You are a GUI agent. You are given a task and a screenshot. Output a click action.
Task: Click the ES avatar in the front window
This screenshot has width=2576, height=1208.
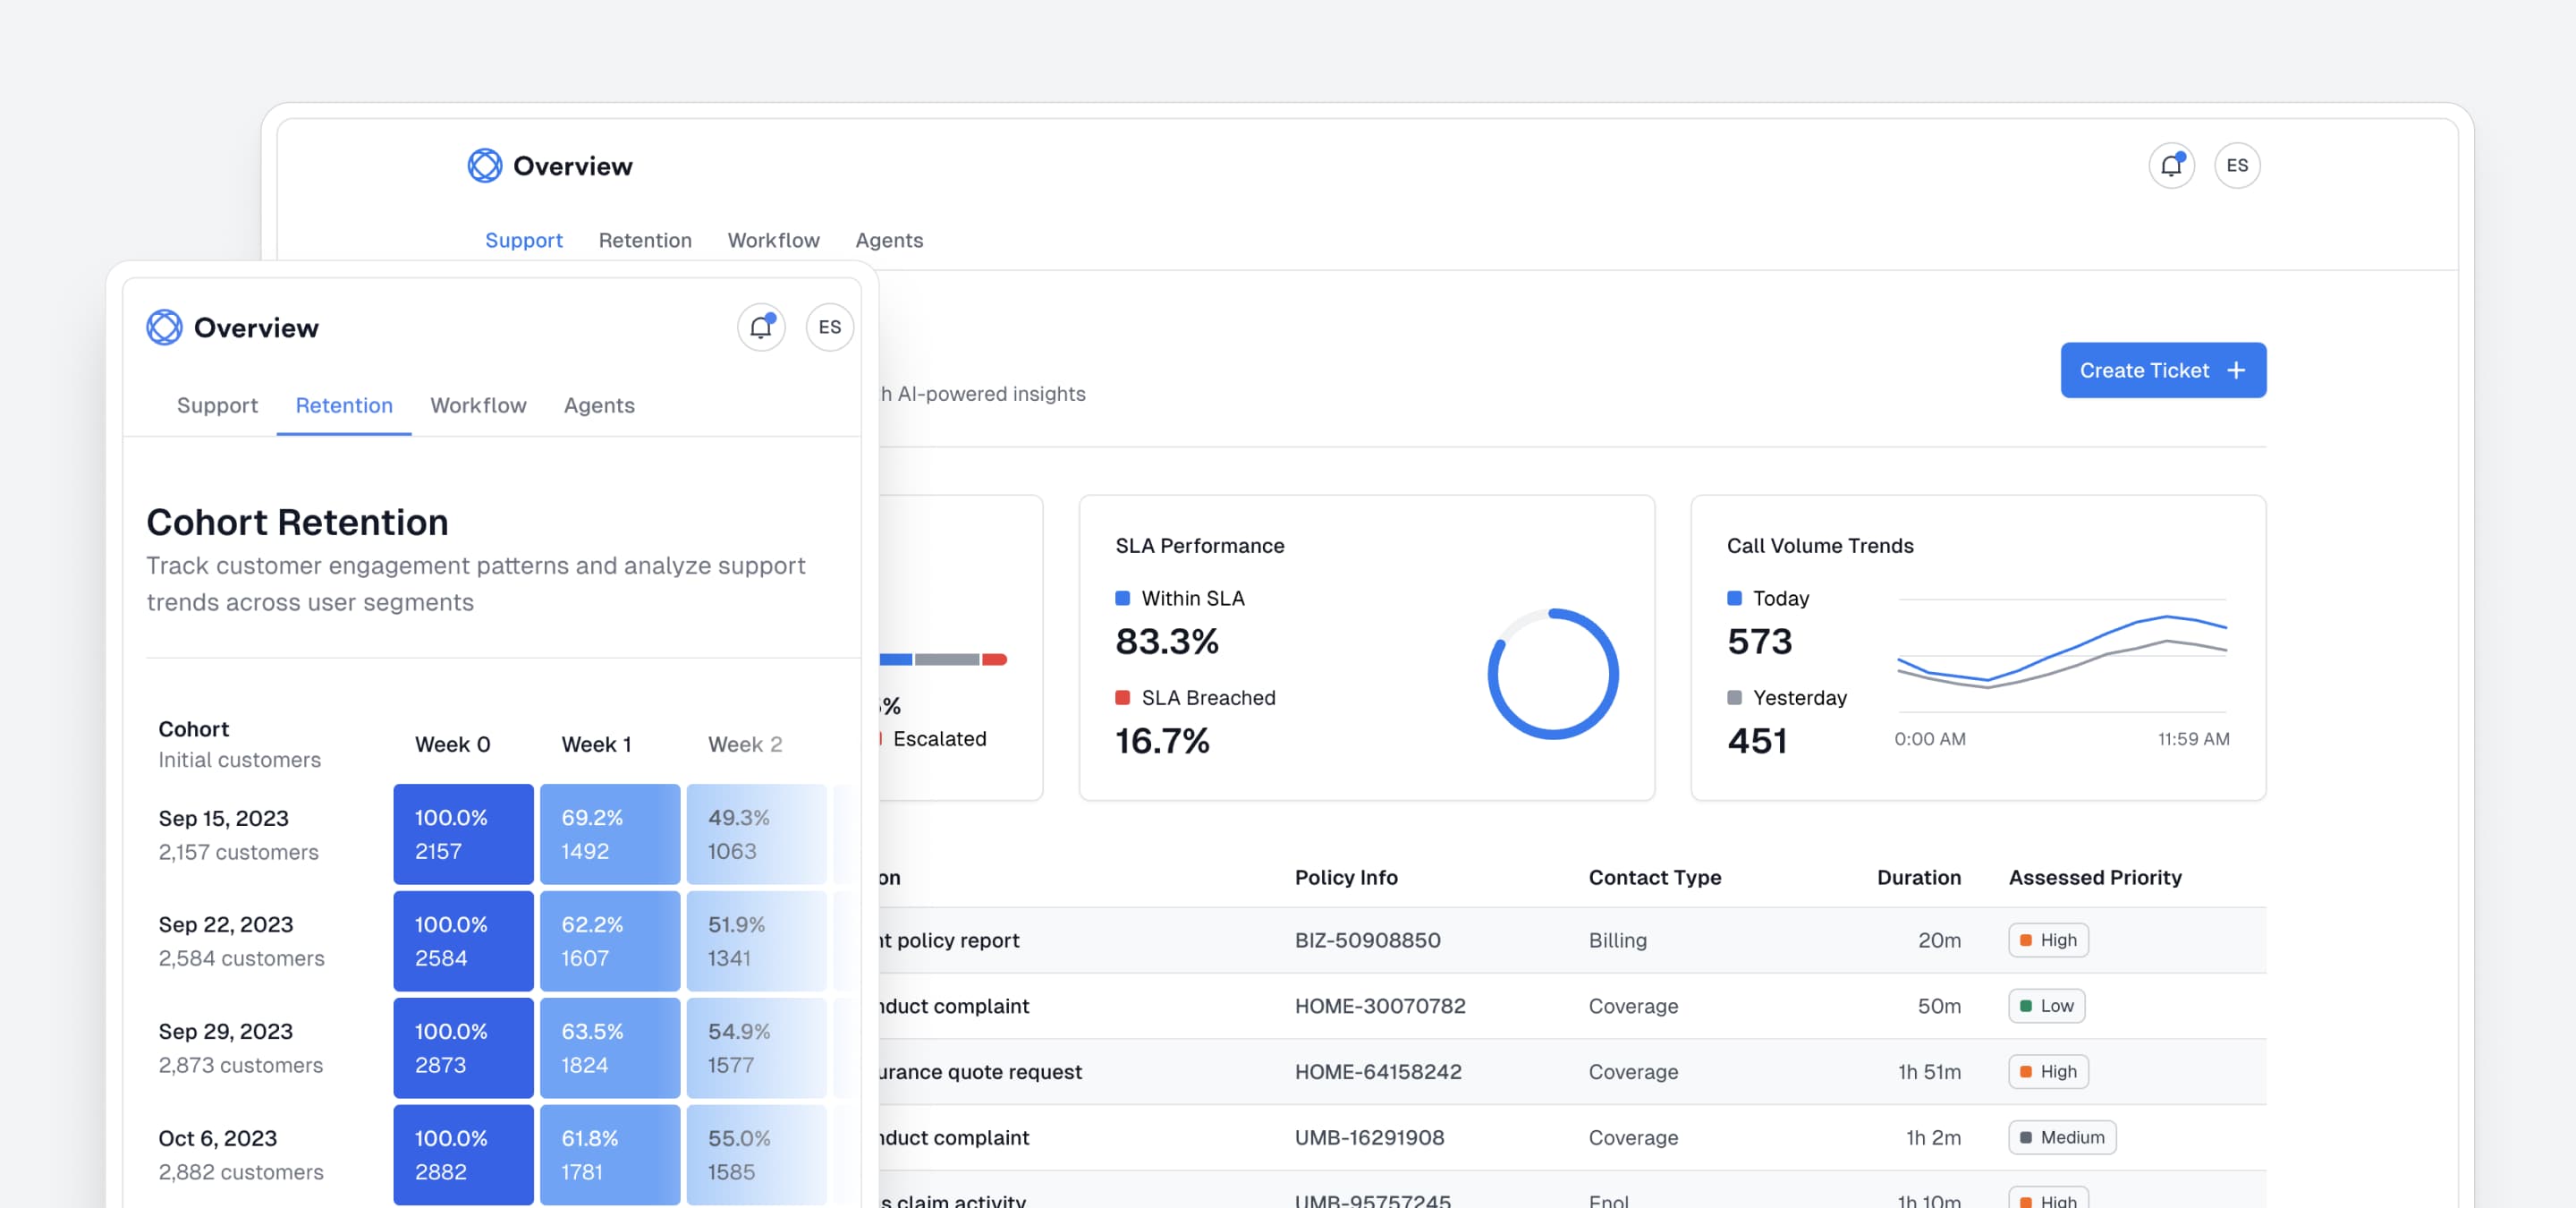[829, 326]
